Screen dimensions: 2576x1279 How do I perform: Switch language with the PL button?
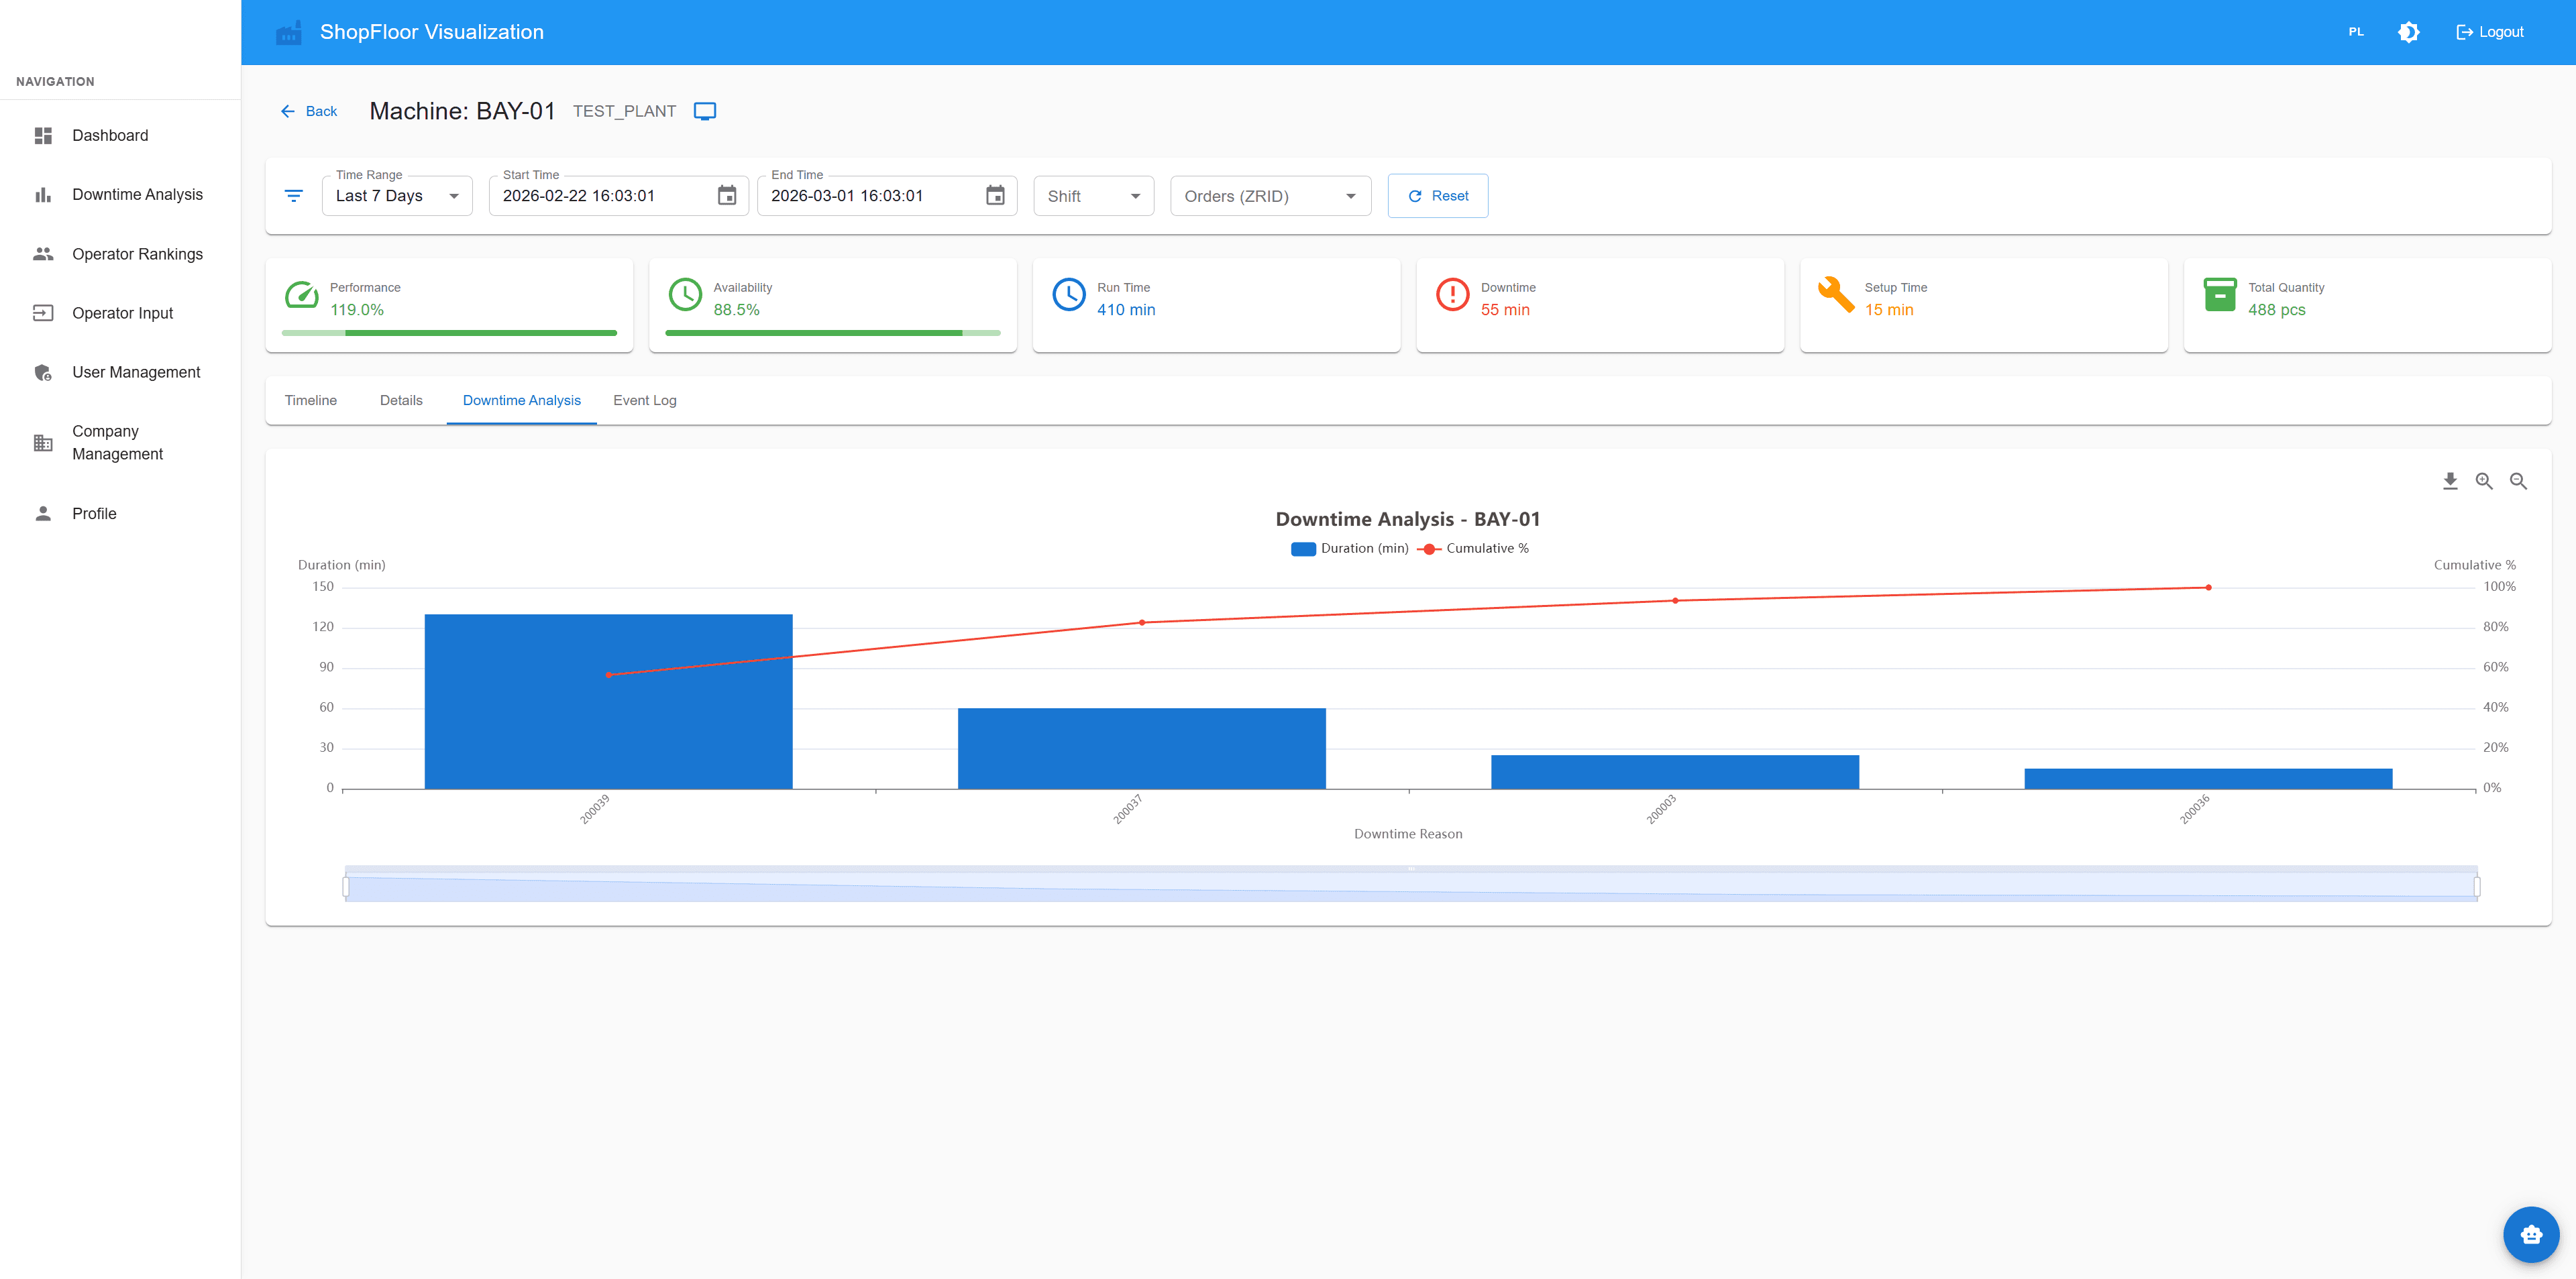tap(2356, 32)
